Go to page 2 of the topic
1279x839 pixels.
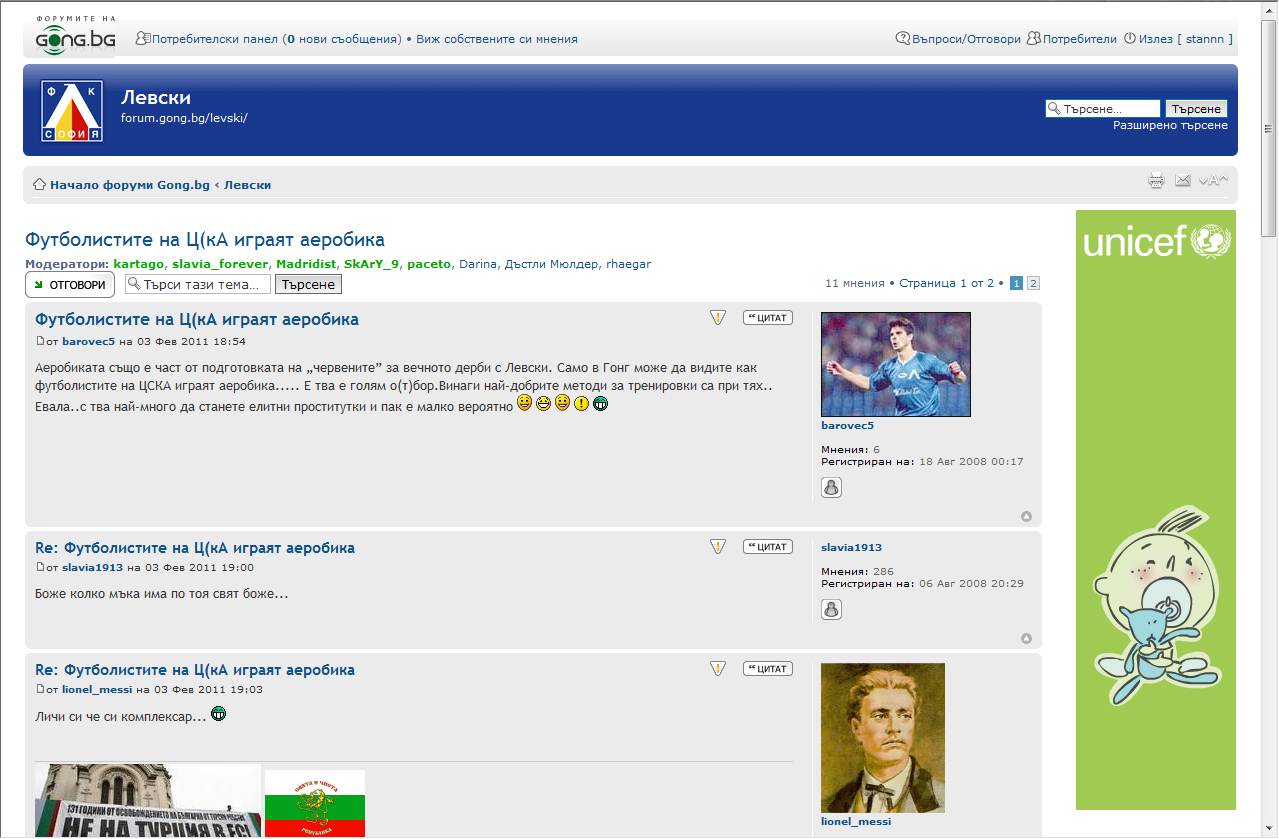pos(1033,283)
